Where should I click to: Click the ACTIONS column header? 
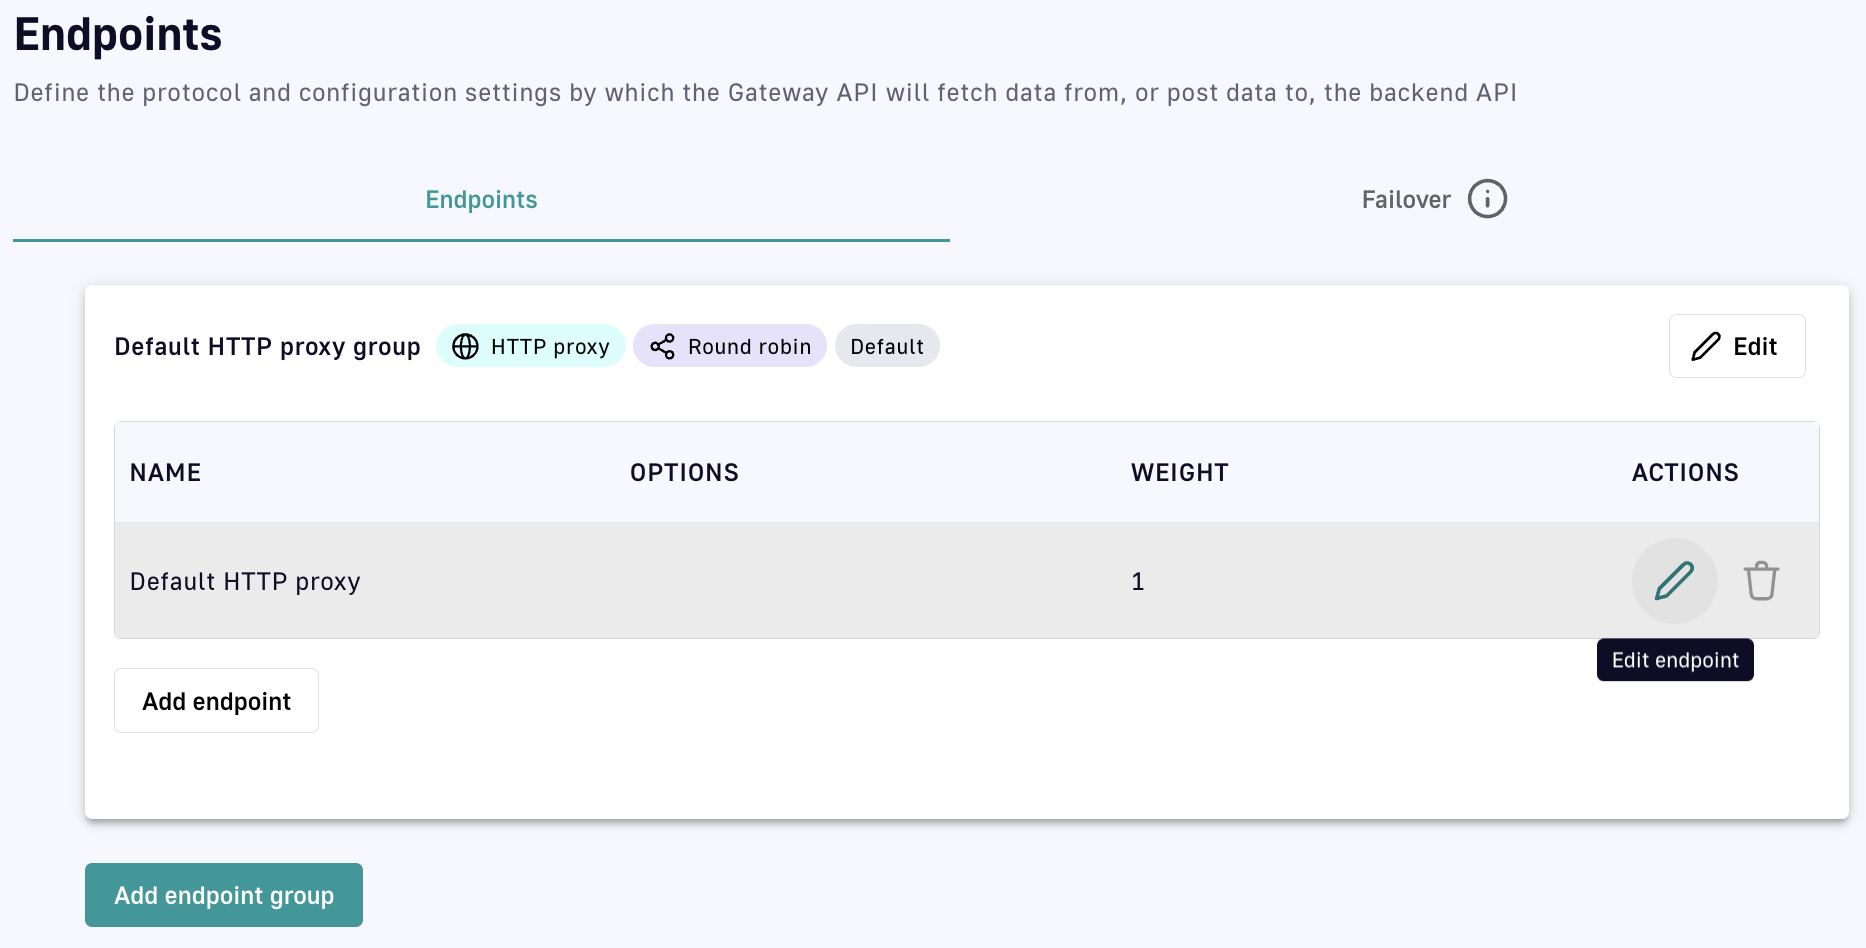[x=1685, y=473]
